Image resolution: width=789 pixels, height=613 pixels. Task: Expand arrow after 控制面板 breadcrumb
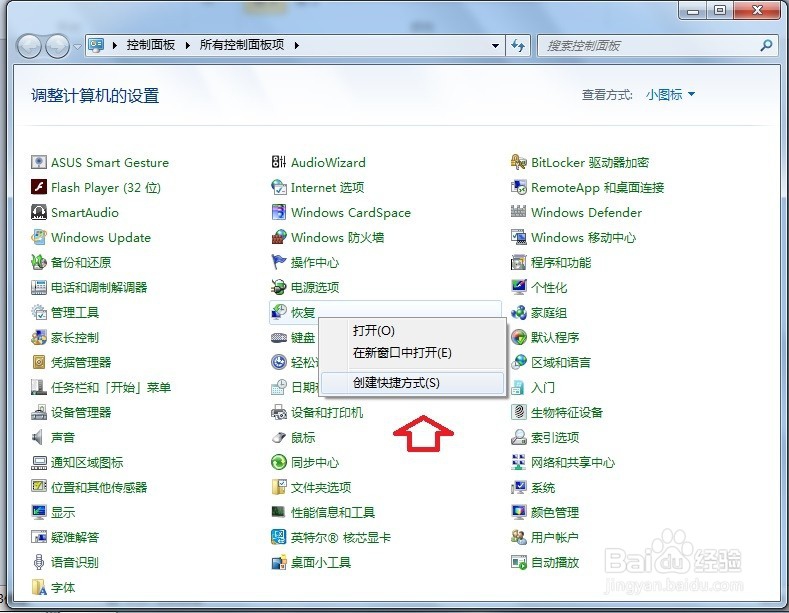188,45
